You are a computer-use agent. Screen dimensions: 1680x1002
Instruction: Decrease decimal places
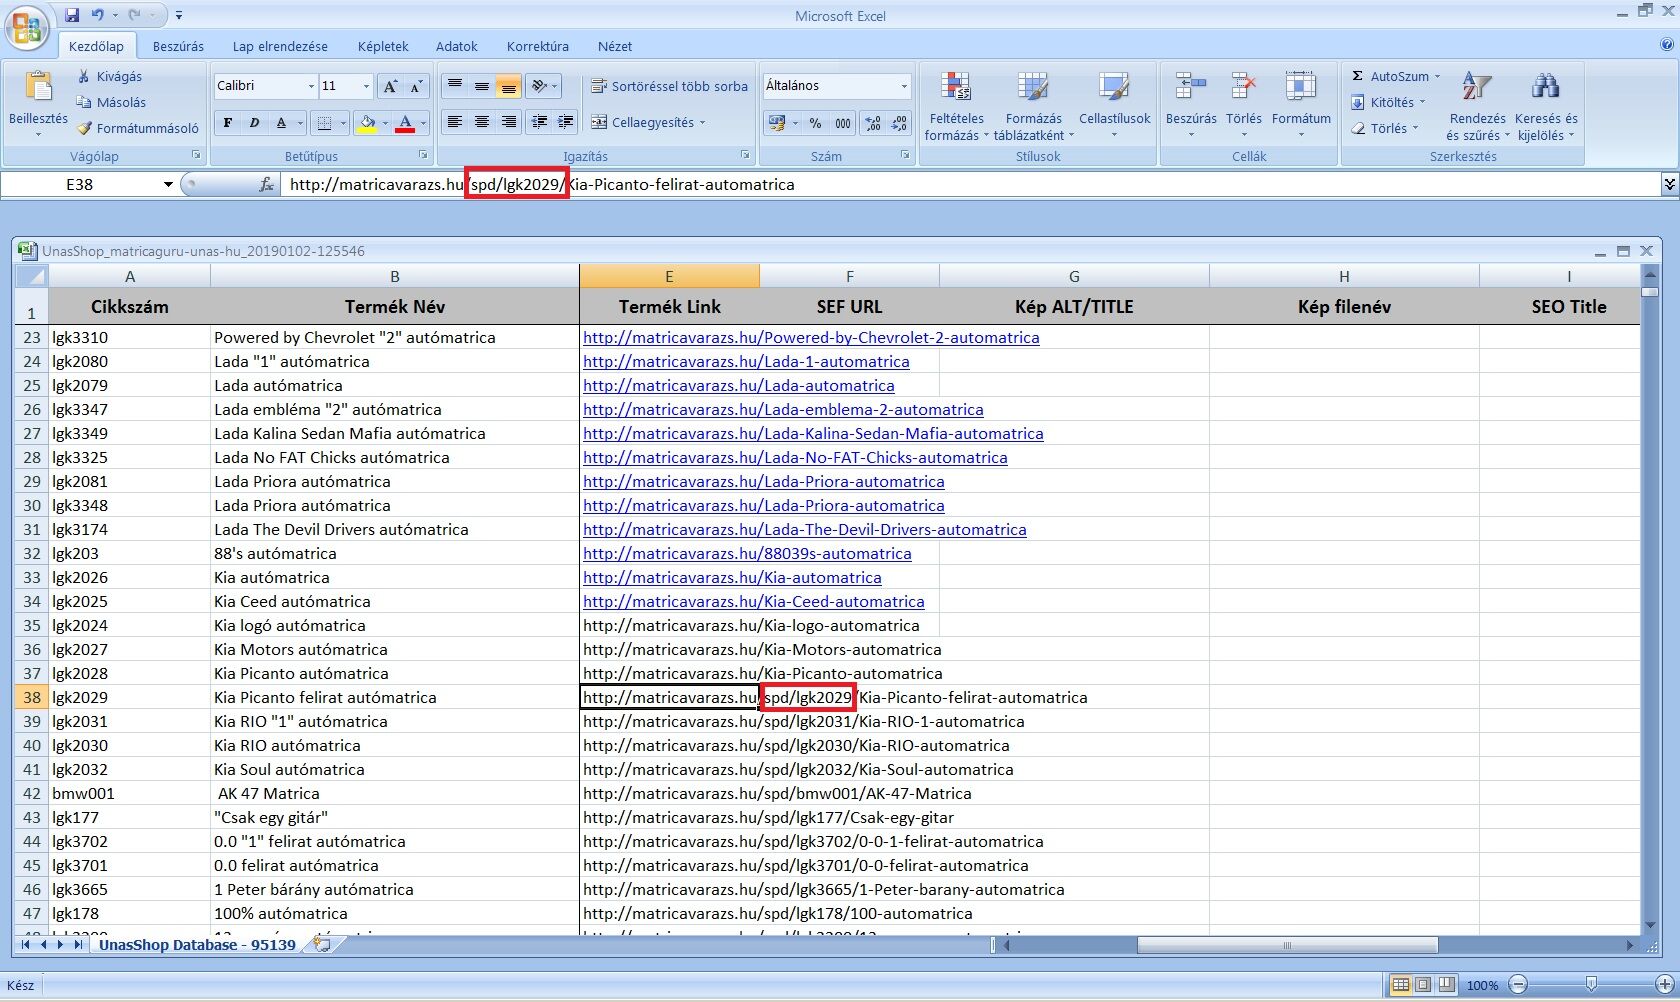point(899,123)
